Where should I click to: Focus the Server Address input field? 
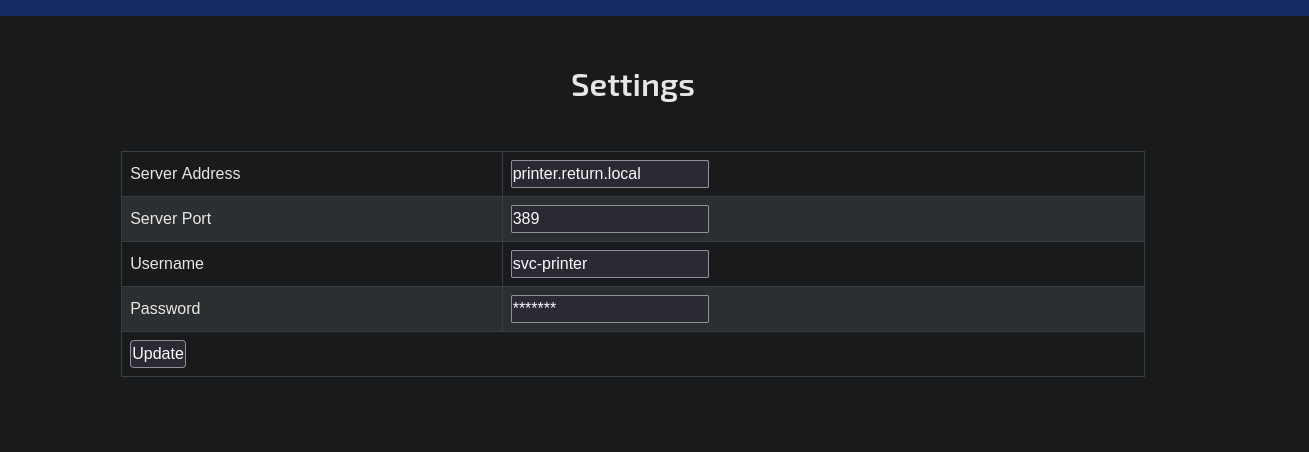click(x=609, y=174)
